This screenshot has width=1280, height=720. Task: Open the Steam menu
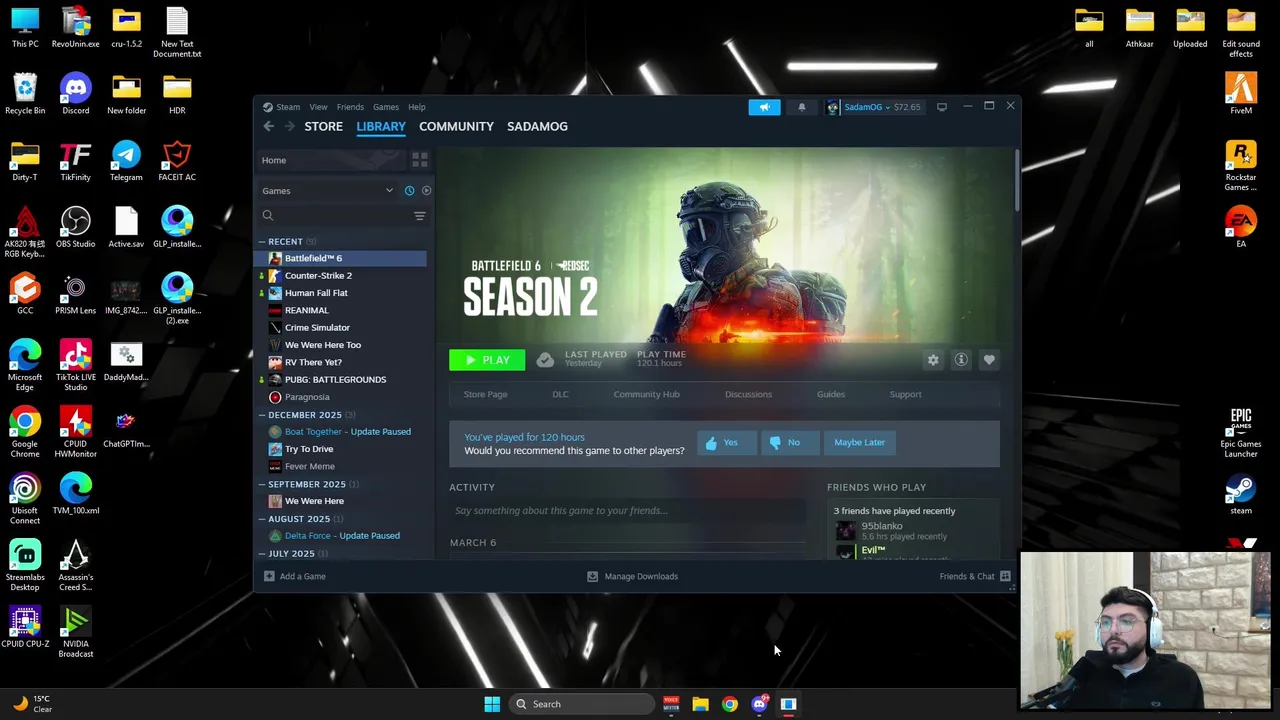point(288,107)
